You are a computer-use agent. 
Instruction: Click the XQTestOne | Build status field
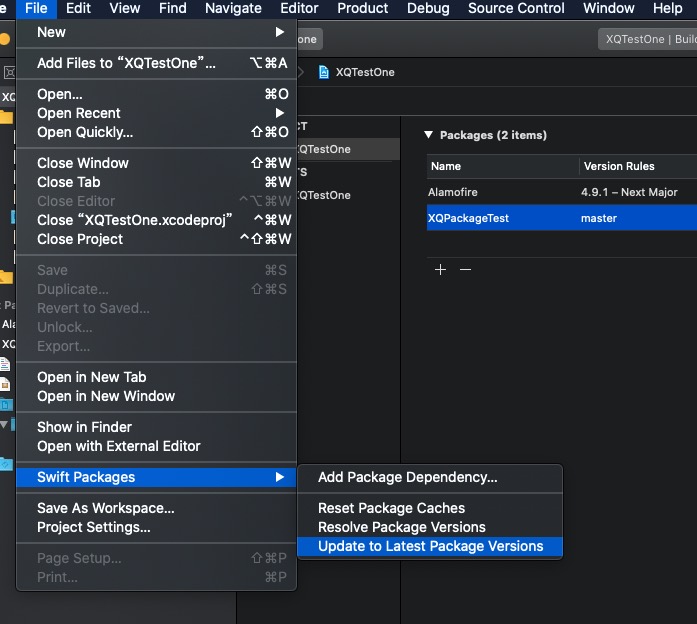648,39
